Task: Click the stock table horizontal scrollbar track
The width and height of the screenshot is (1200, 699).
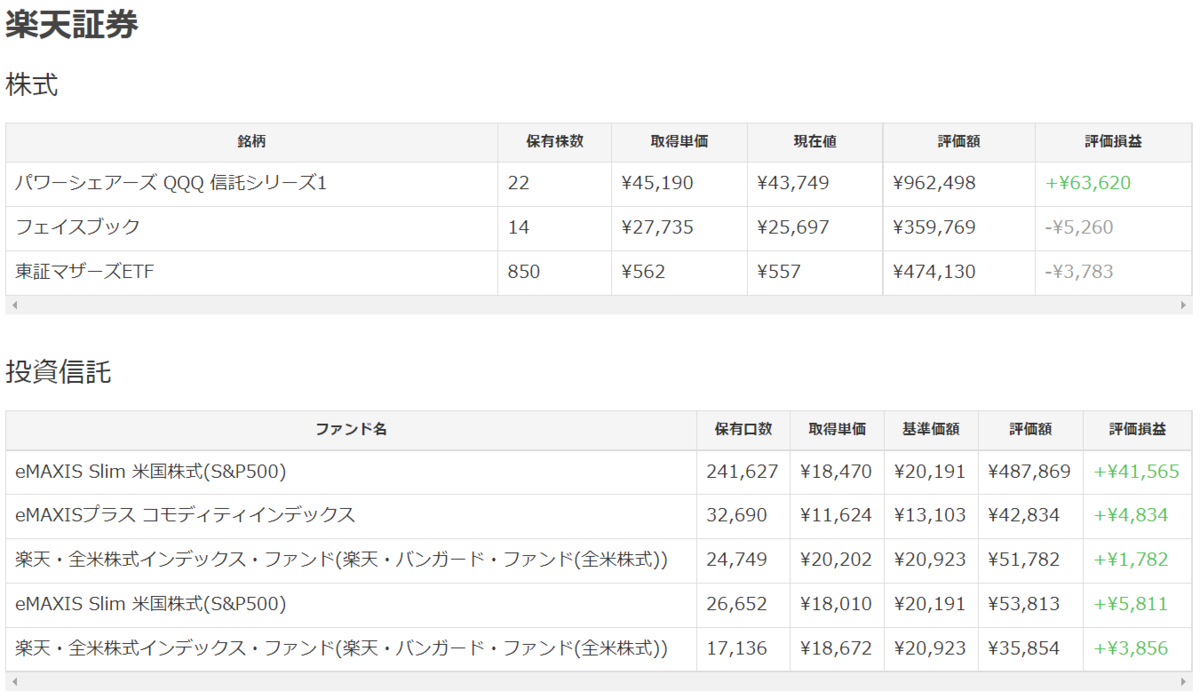Action: [599, 305]
